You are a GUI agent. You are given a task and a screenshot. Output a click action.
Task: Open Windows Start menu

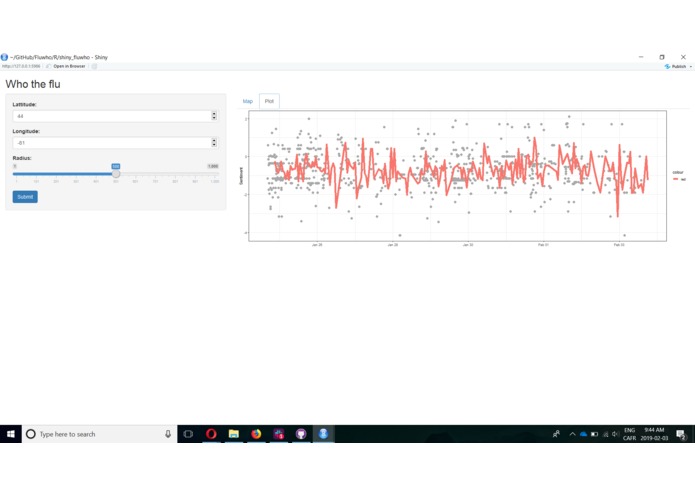(11, 434)
